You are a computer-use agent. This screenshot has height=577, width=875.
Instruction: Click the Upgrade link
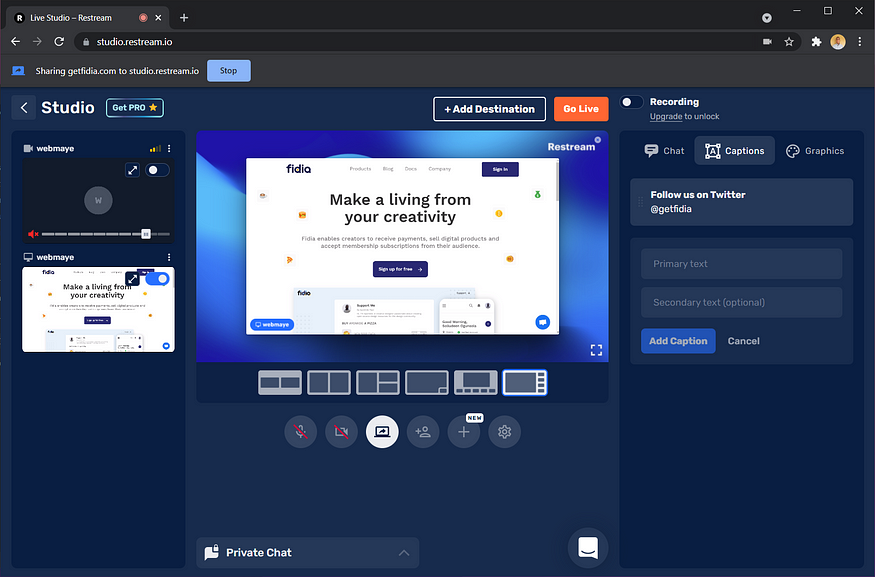[x=666, y=116]
